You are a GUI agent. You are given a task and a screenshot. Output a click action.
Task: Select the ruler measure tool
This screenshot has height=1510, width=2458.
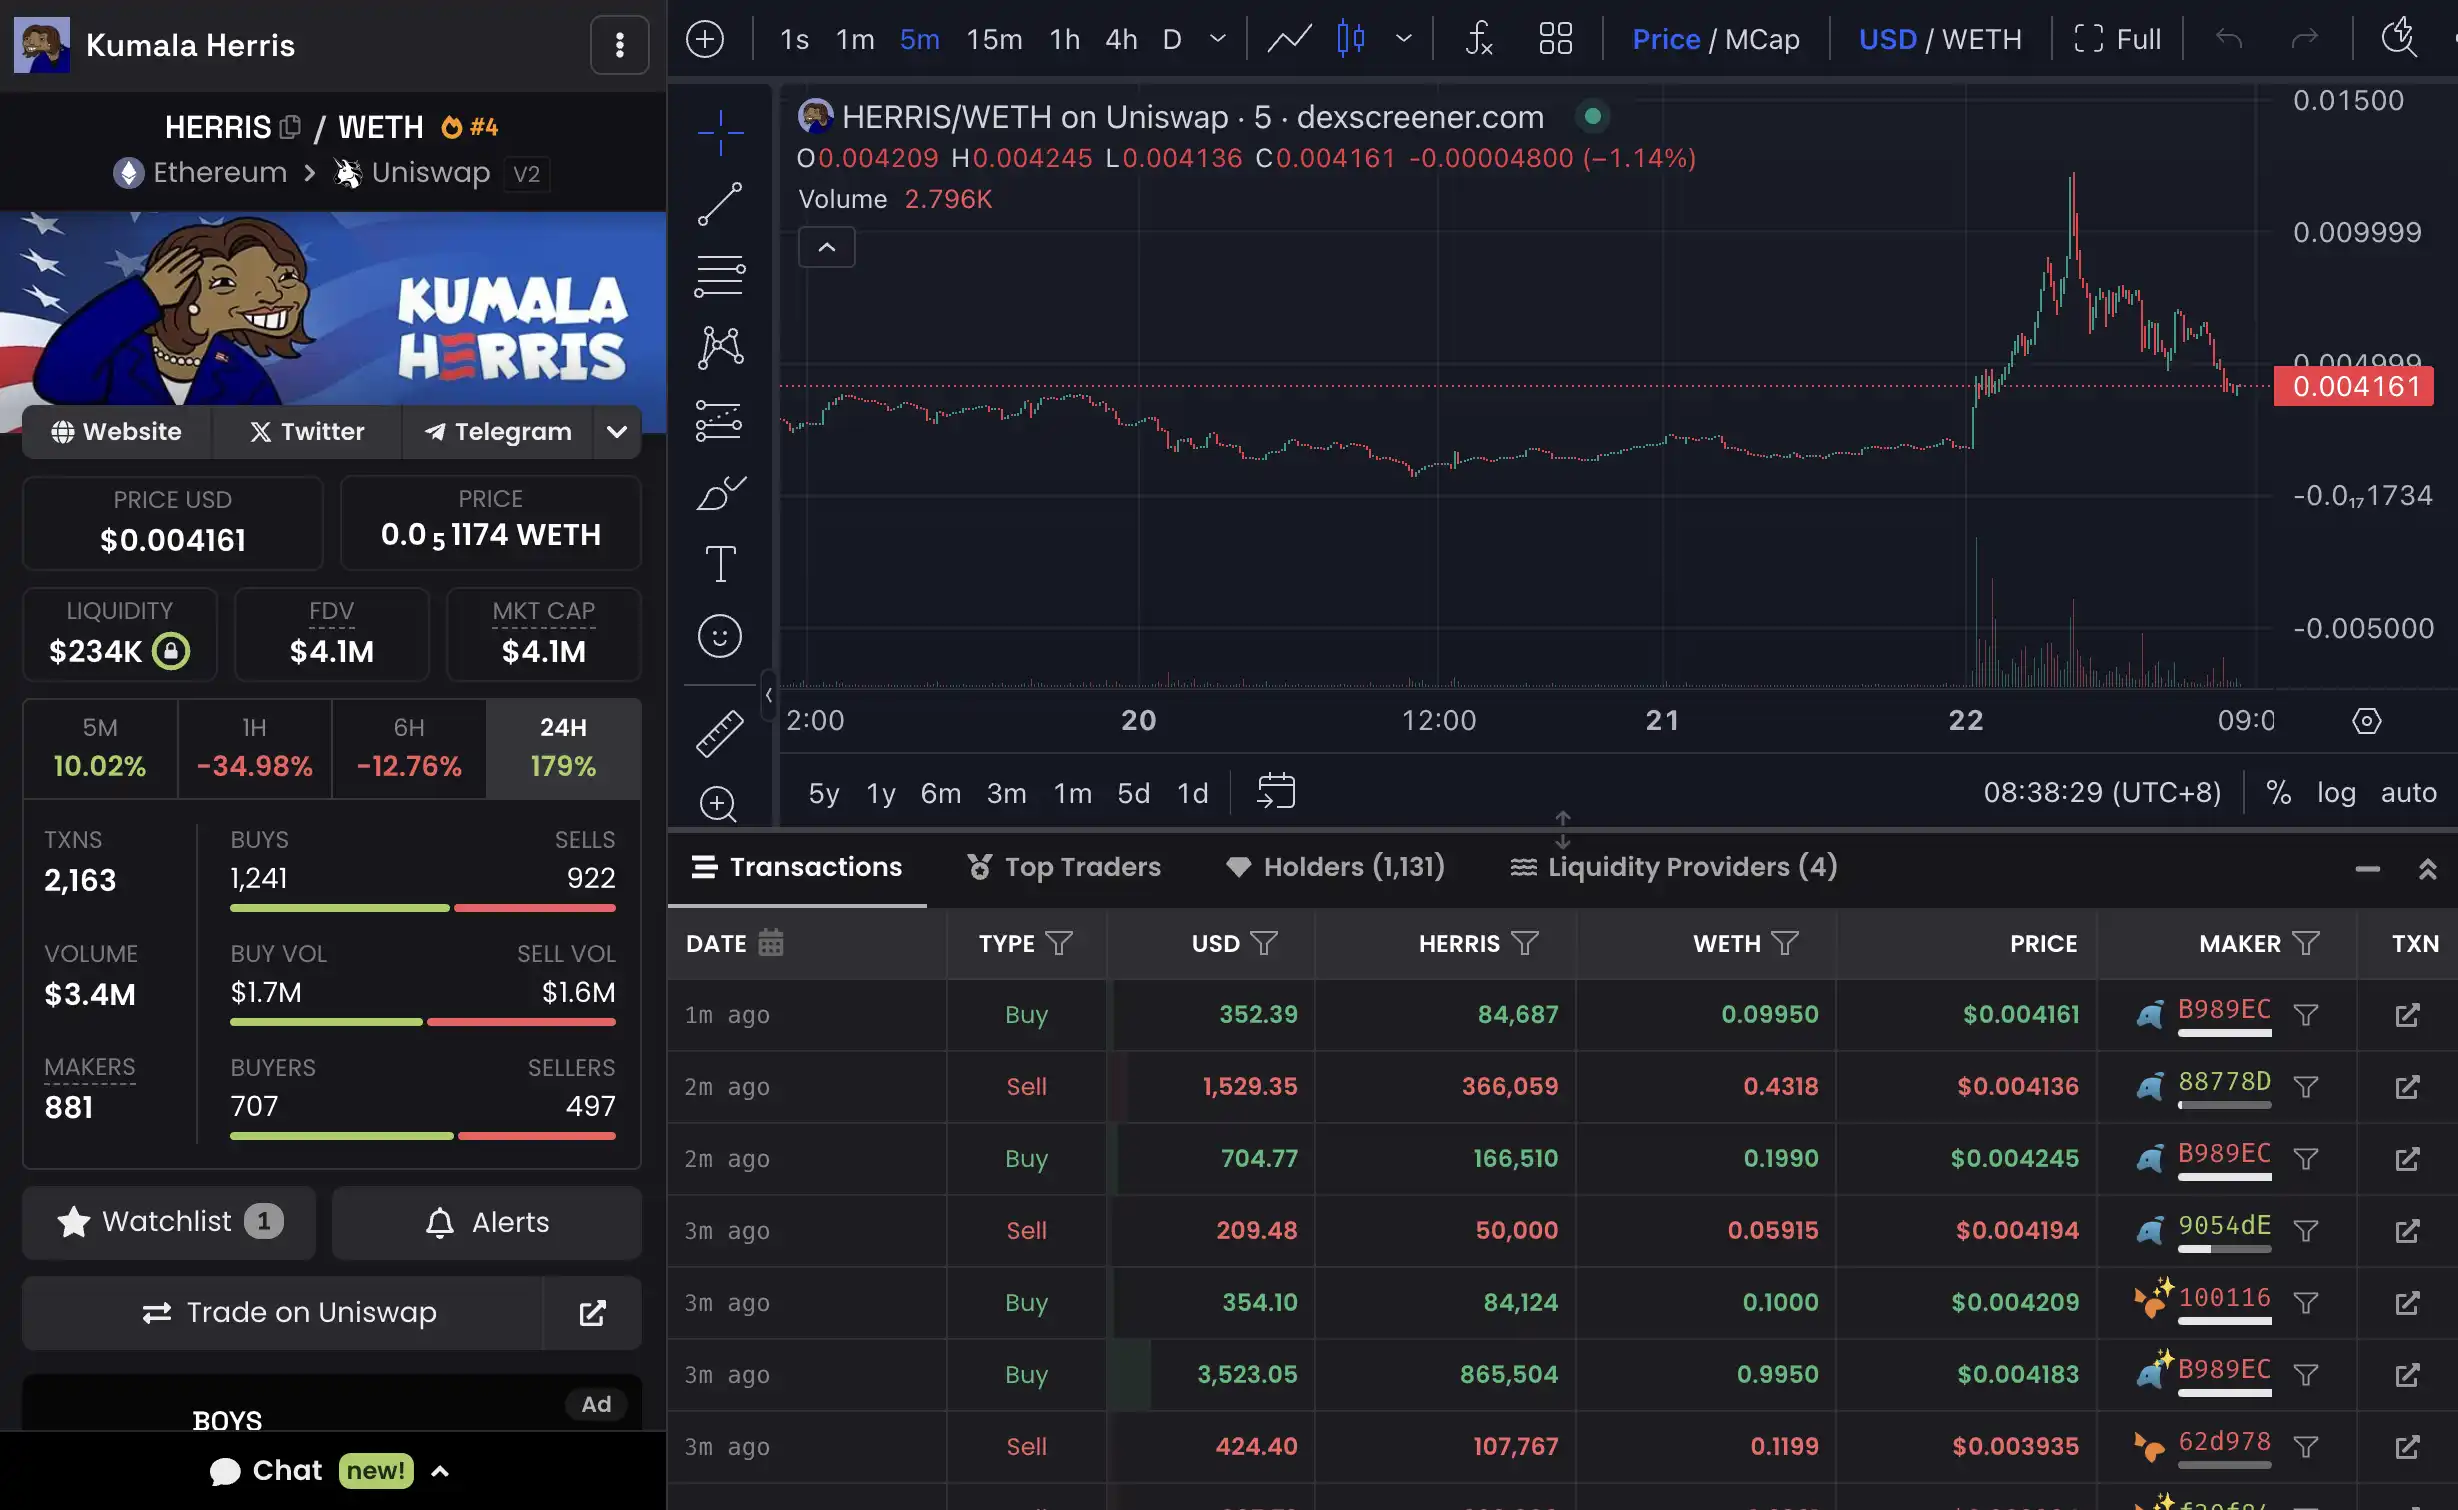(x=719, y=734)
